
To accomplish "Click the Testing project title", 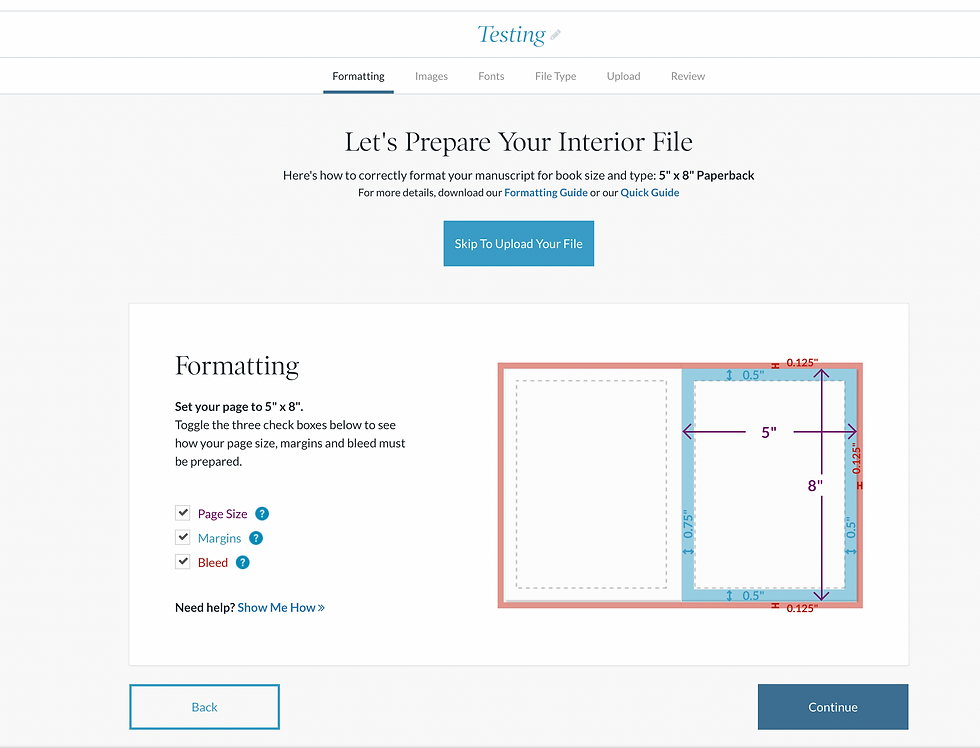I will point(511,34).
